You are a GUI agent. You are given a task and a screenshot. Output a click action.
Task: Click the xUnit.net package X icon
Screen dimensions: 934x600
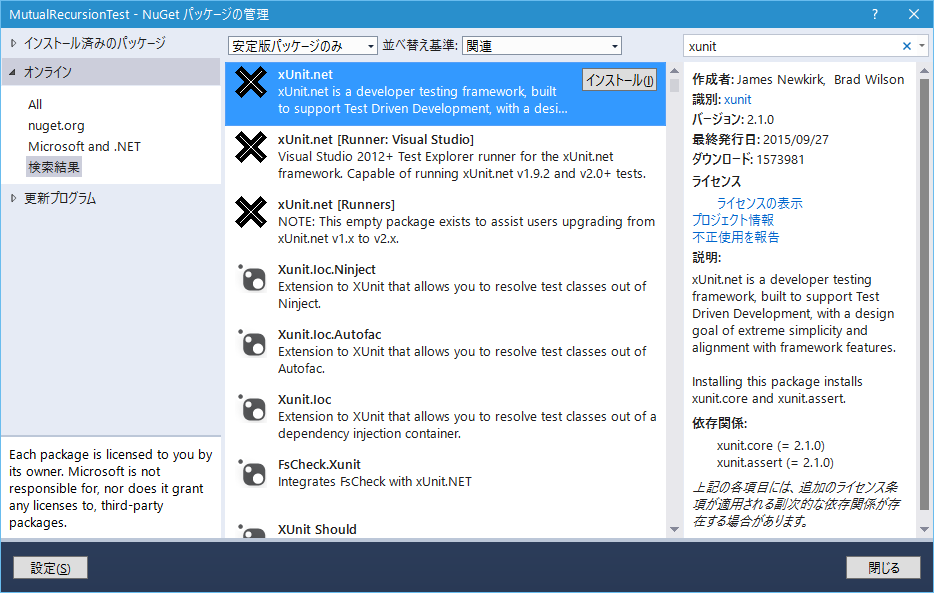pyautogui.click(x=251, y=82)
